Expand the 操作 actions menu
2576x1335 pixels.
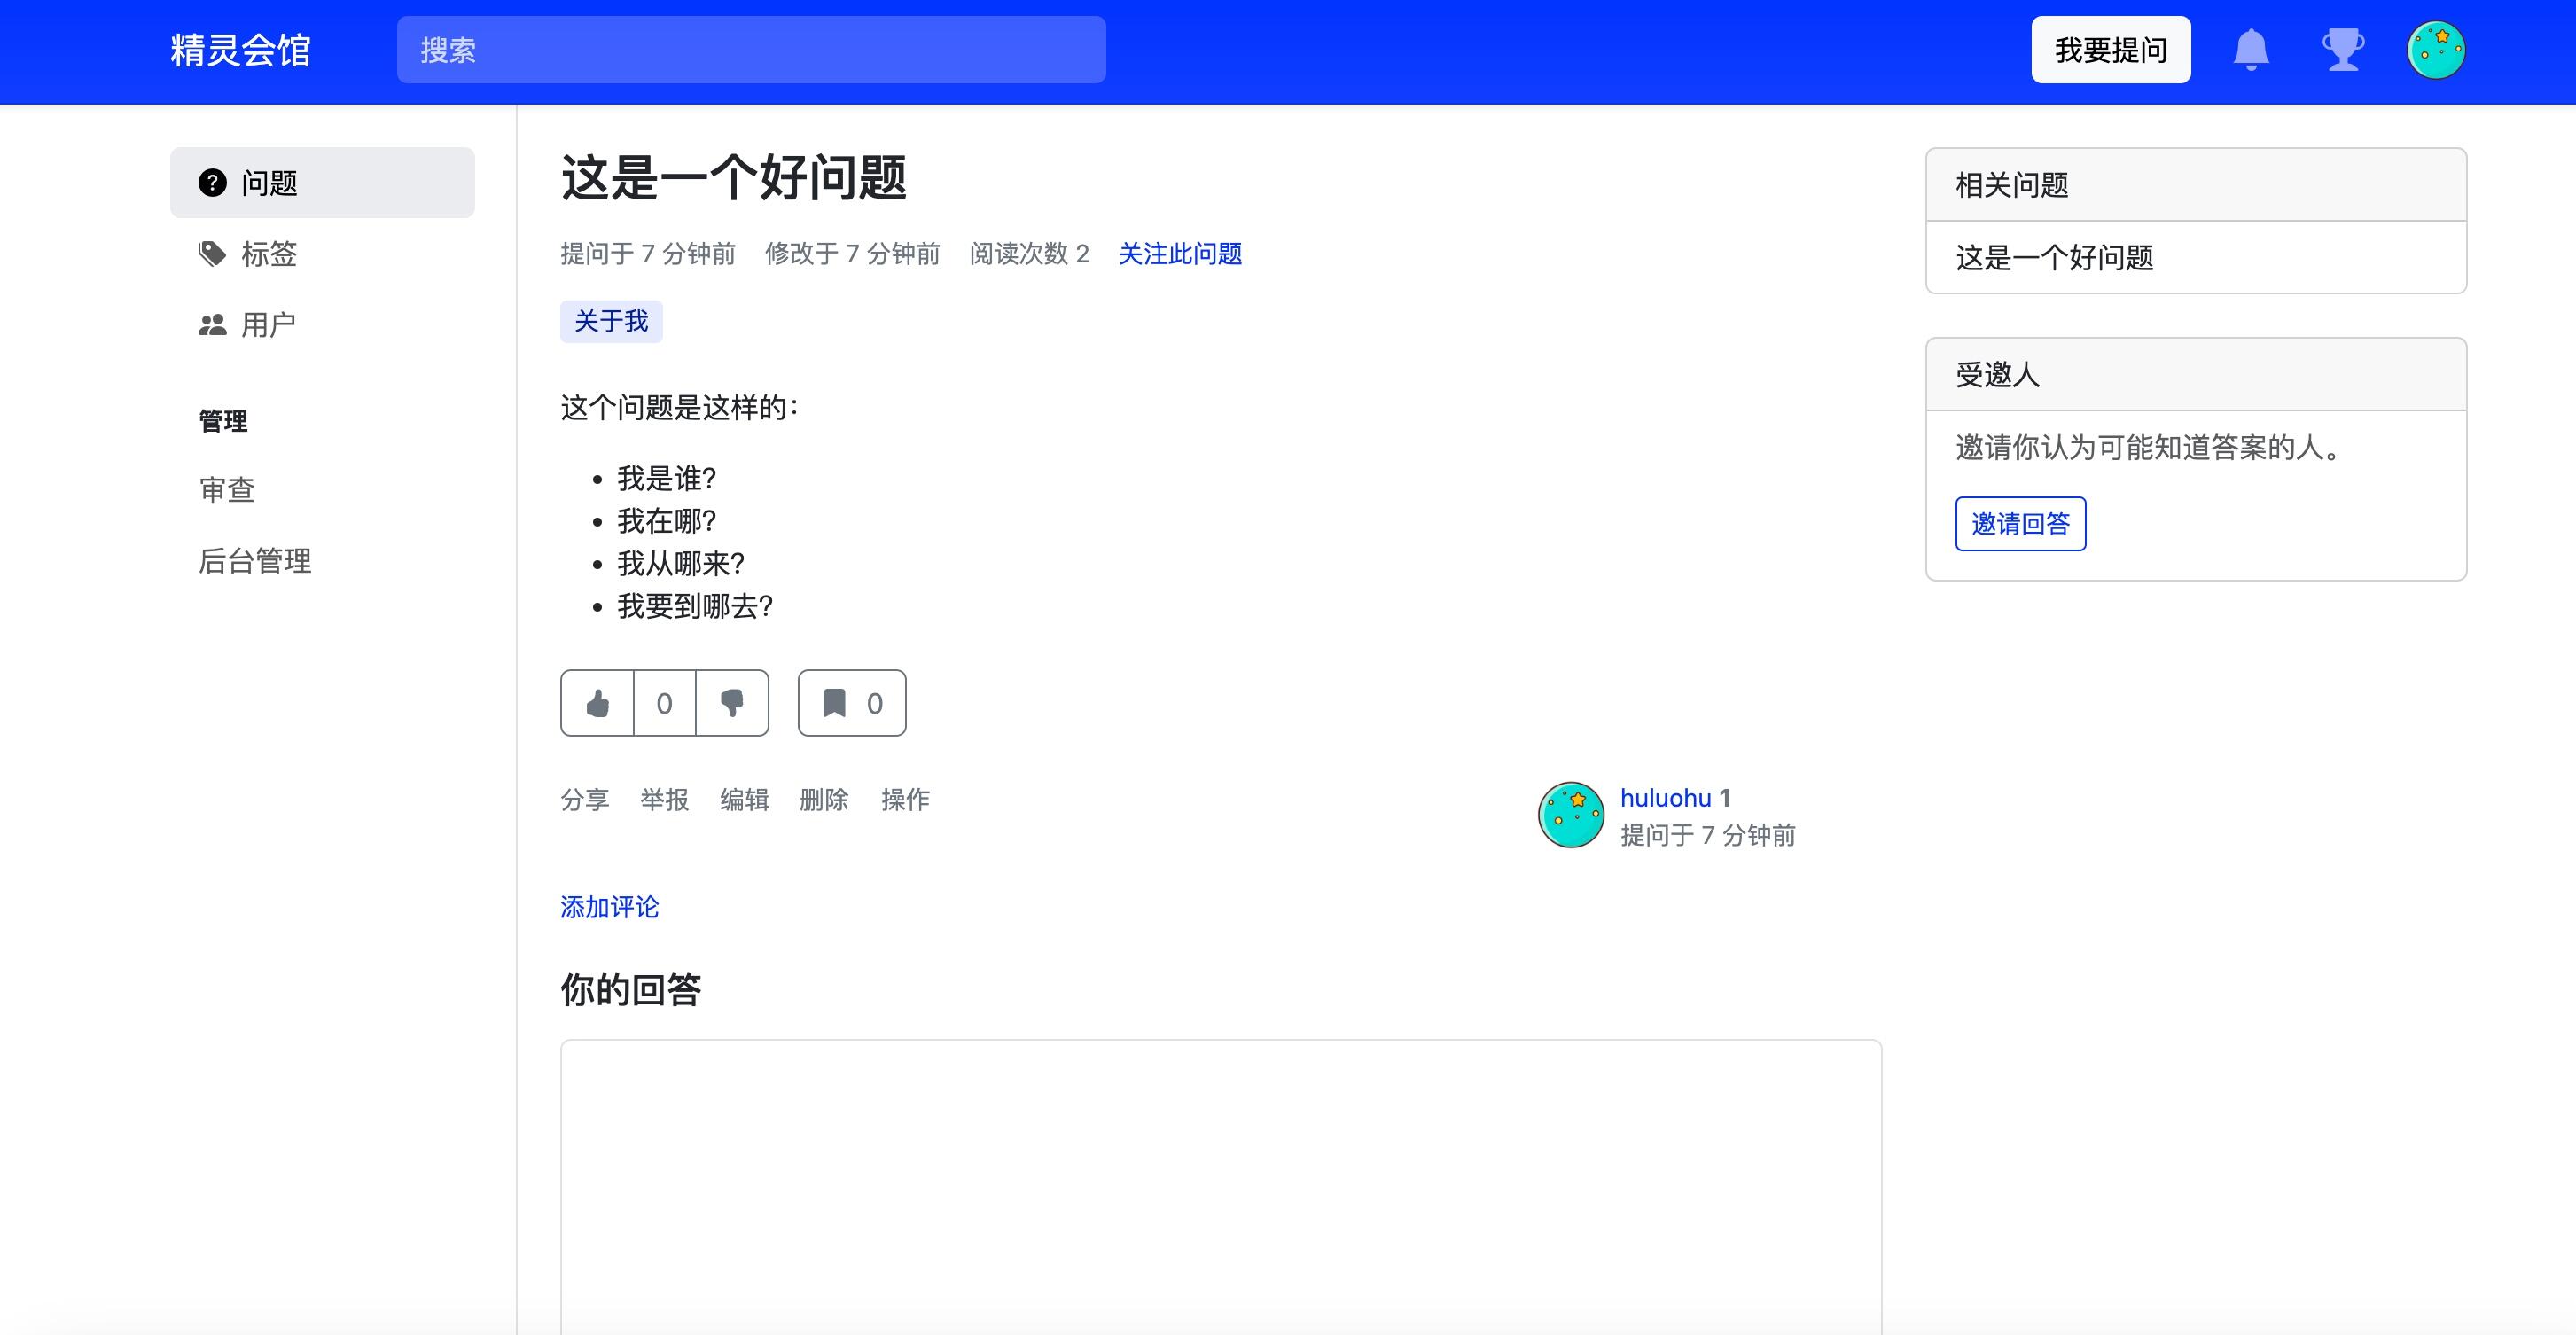click(x=905, y=799)
